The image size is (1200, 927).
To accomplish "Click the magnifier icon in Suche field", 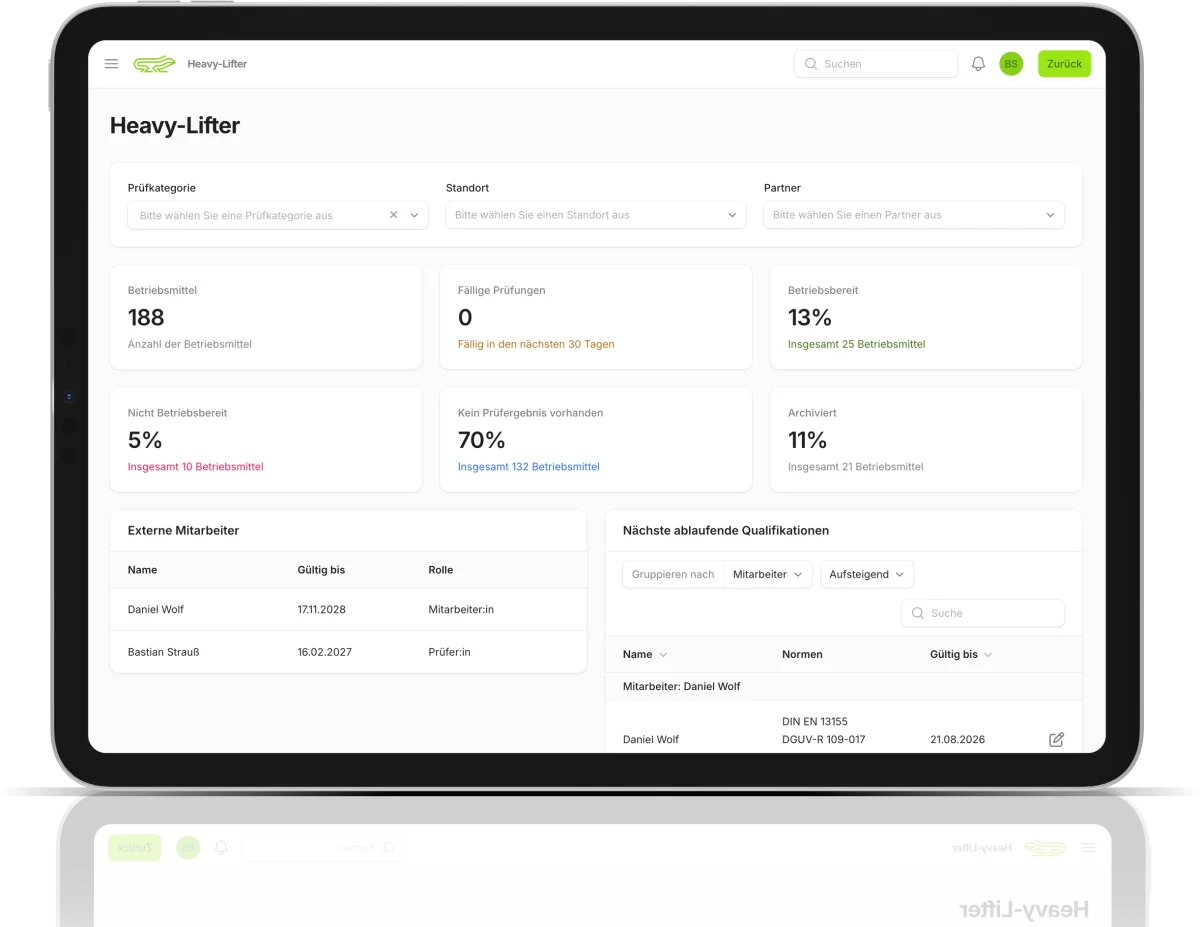I will pyautogui.click(x=918, y=613).
